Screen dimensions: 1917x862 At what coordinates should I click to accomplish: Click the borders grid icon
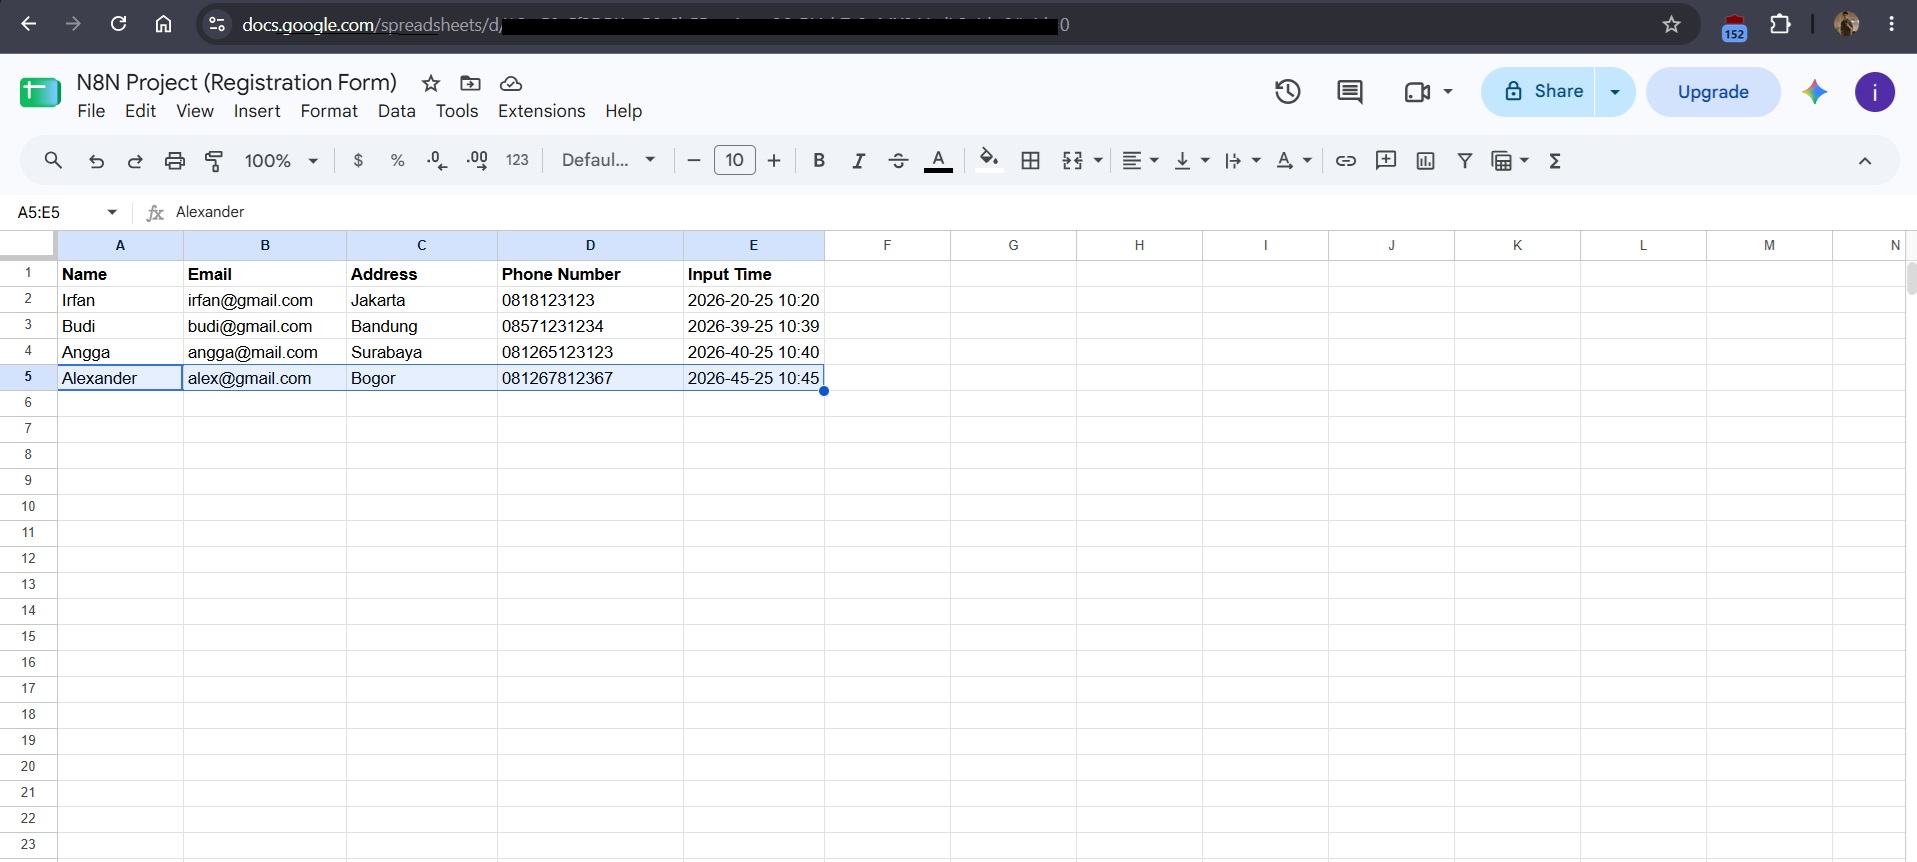click(x=1030, y=161)
